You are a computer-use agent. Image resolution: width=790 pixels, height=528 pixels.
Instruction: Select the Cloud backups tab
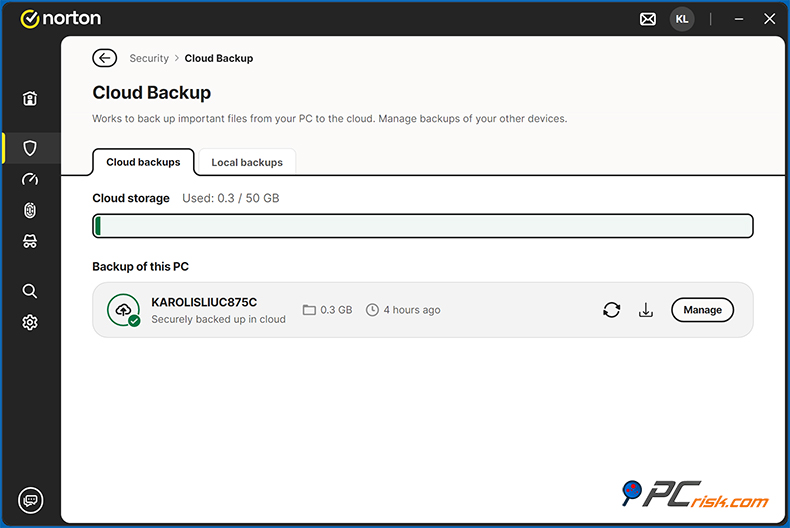point(143,162)
